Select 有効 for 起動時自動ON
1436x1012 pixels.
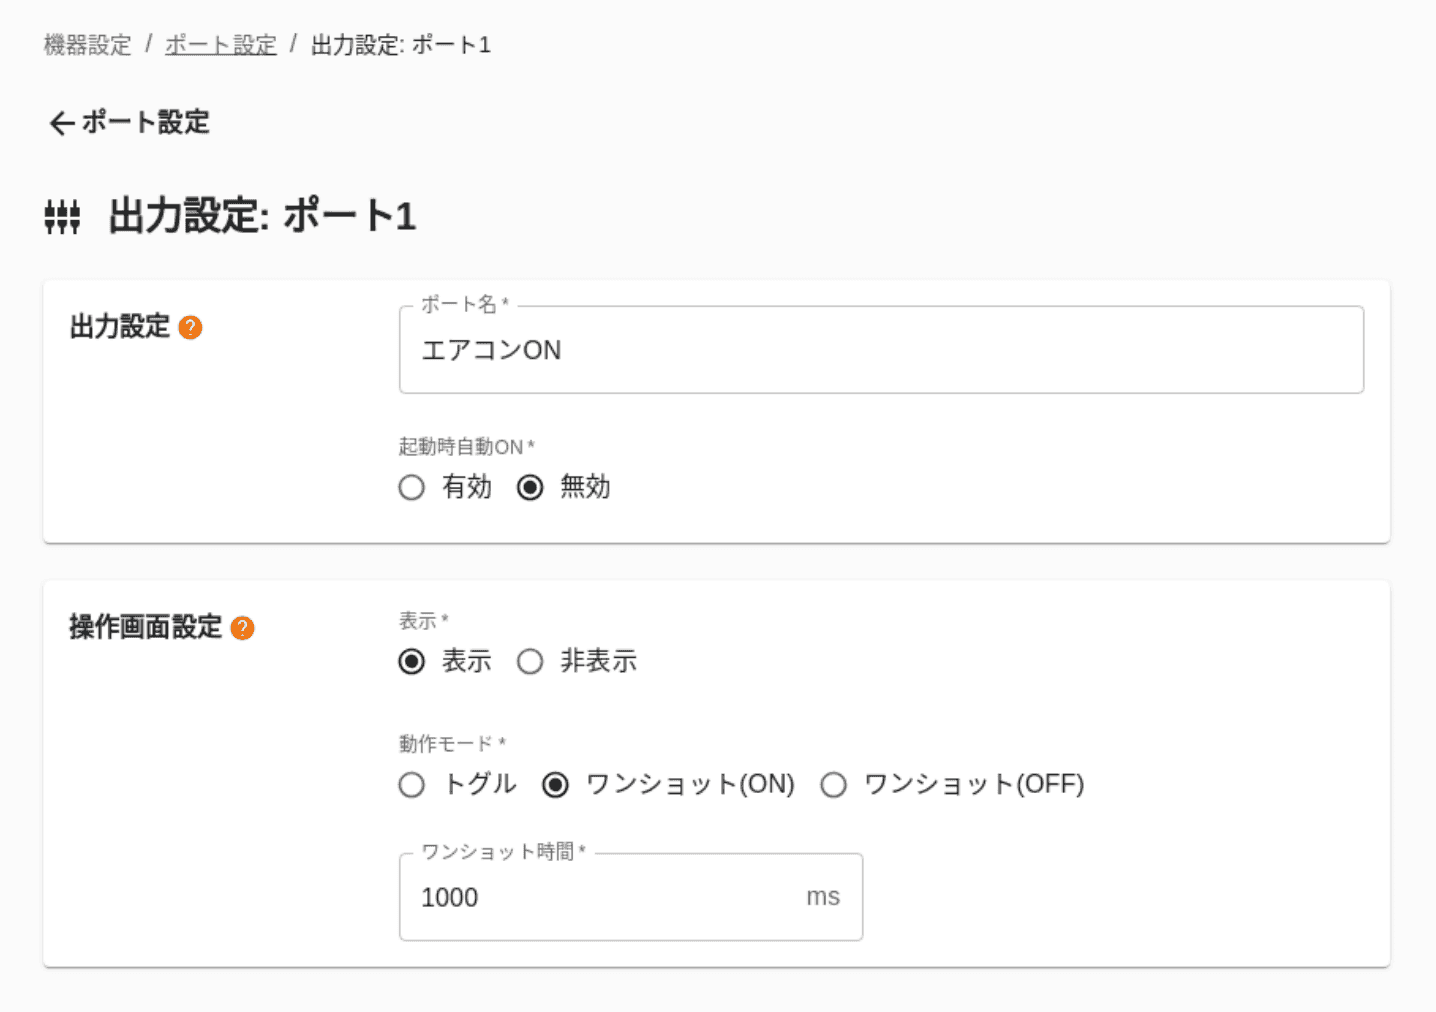point(412,488)
